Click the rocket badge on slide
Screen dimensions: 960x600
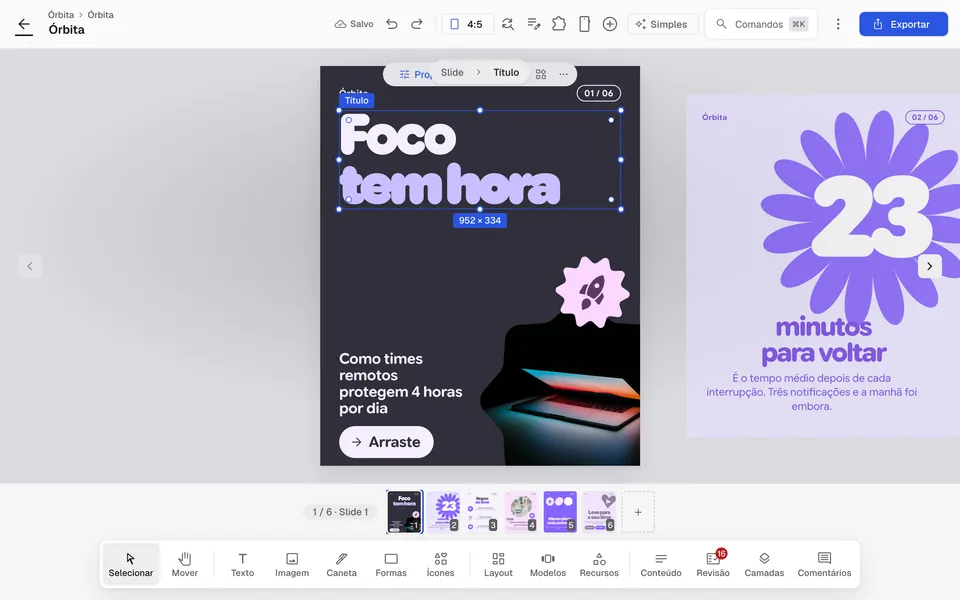(592, 293)
